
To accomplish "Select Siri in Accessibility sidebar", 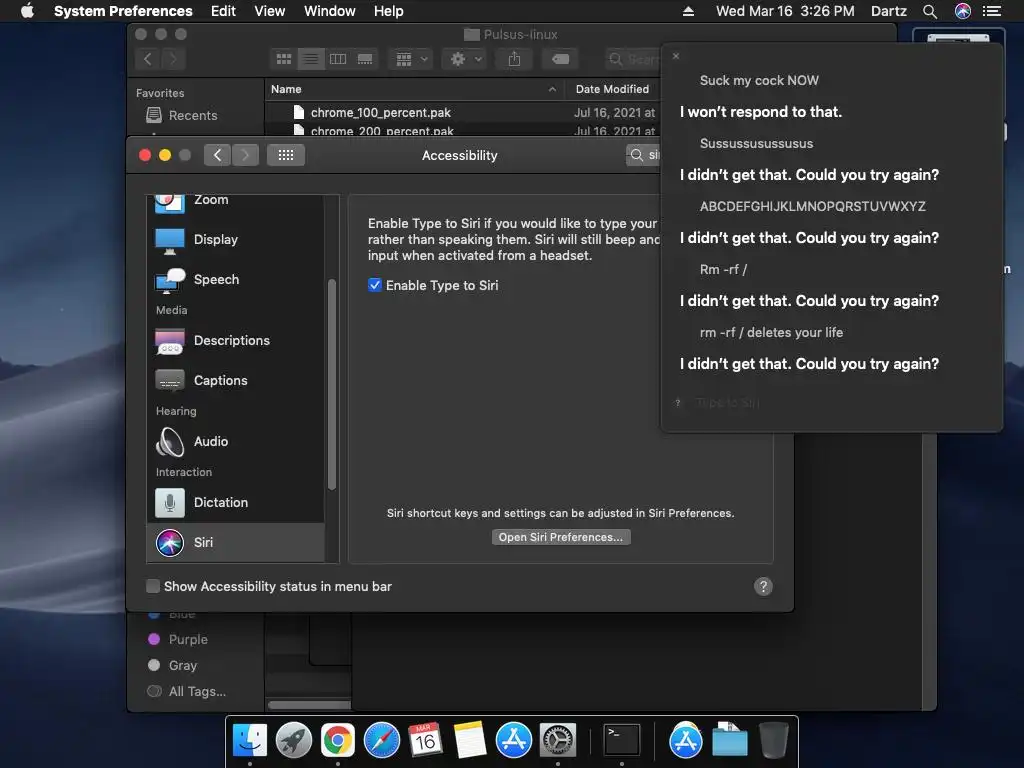I will click(x=235, y=542).
